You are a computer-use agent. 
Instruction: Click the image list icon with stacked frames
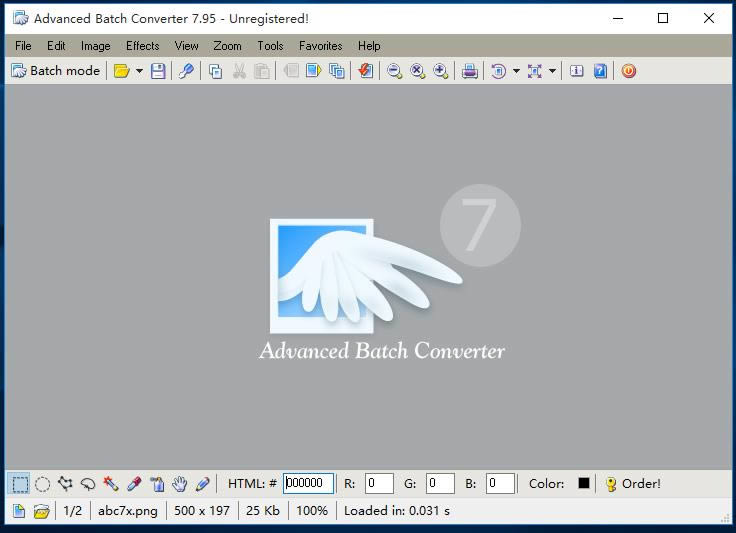tap(337, 71)
